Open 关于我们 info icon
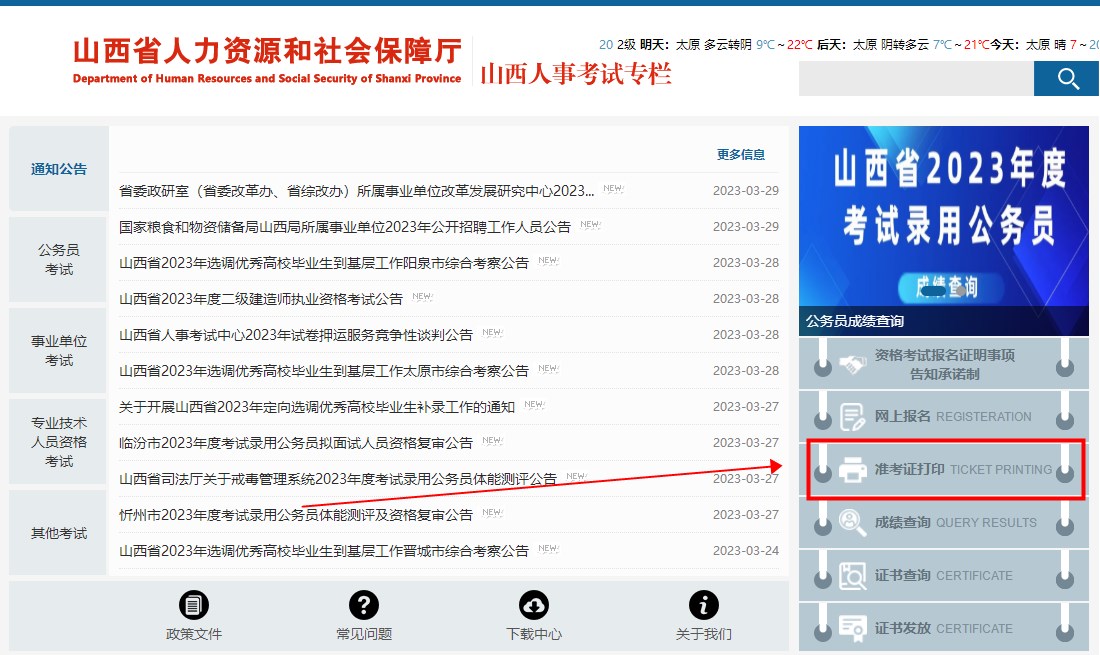The image size is (1100, 655). point(703,605)
